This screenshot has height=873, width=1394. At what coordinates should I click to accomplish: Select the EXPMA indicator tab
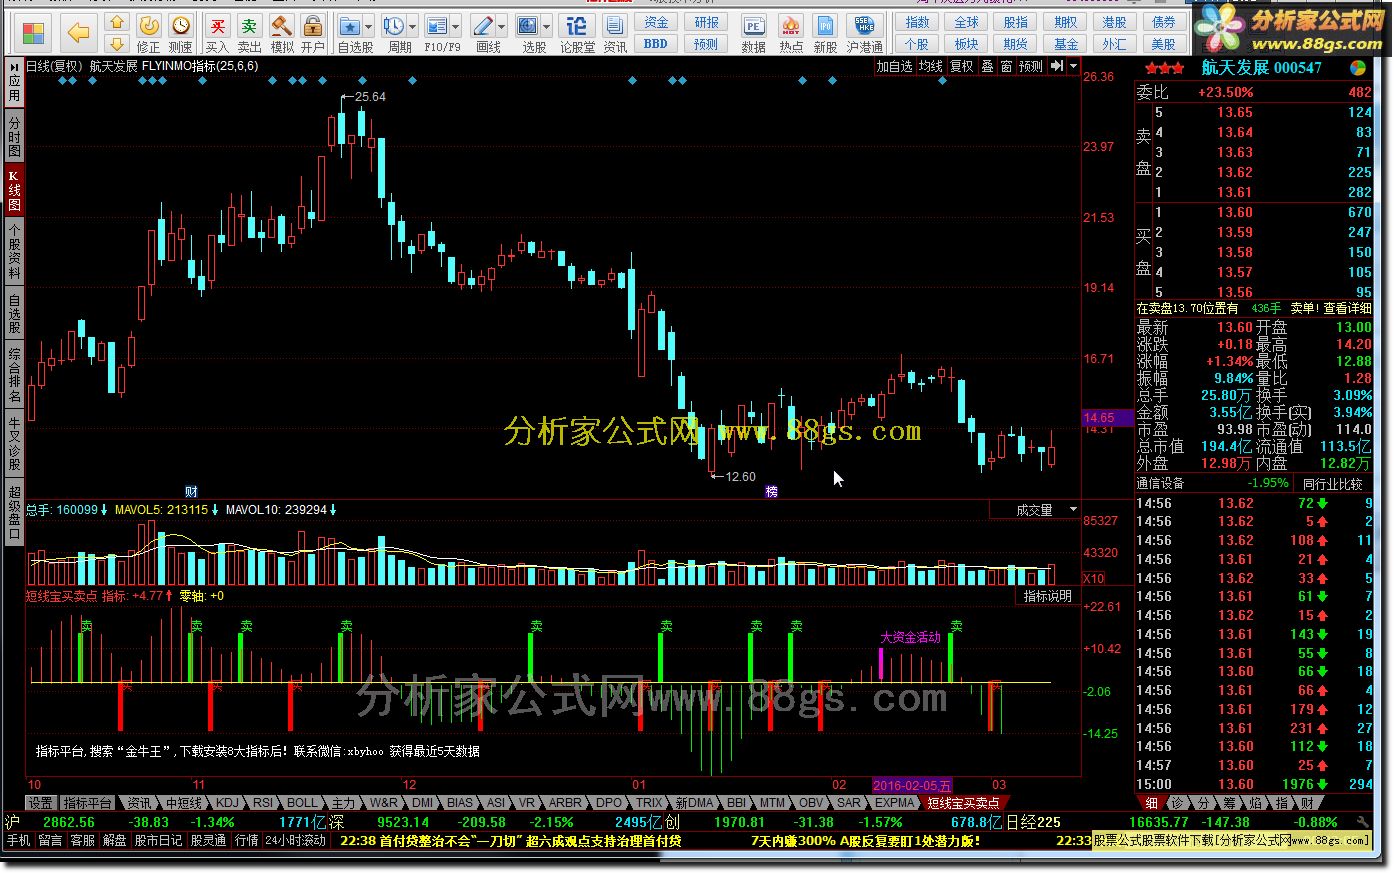pos(894,803)
